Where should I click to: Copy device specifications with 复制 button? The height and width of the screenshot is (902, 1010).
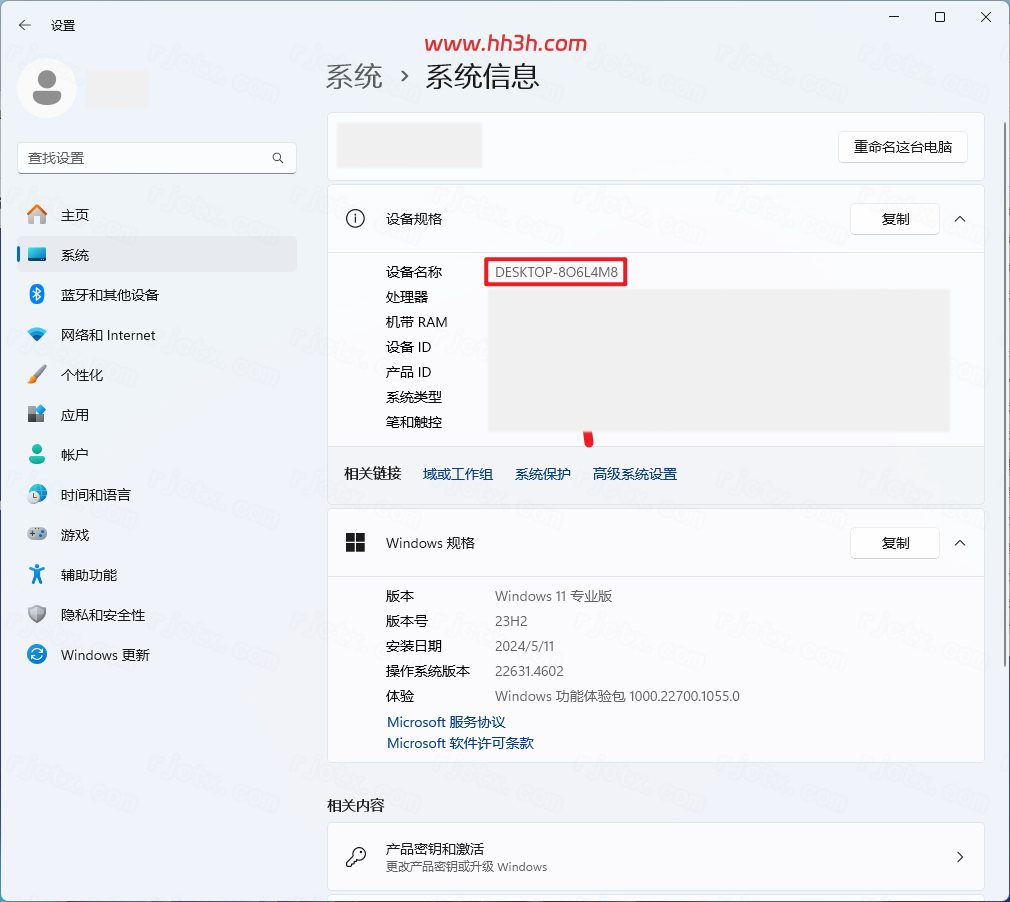895,219
